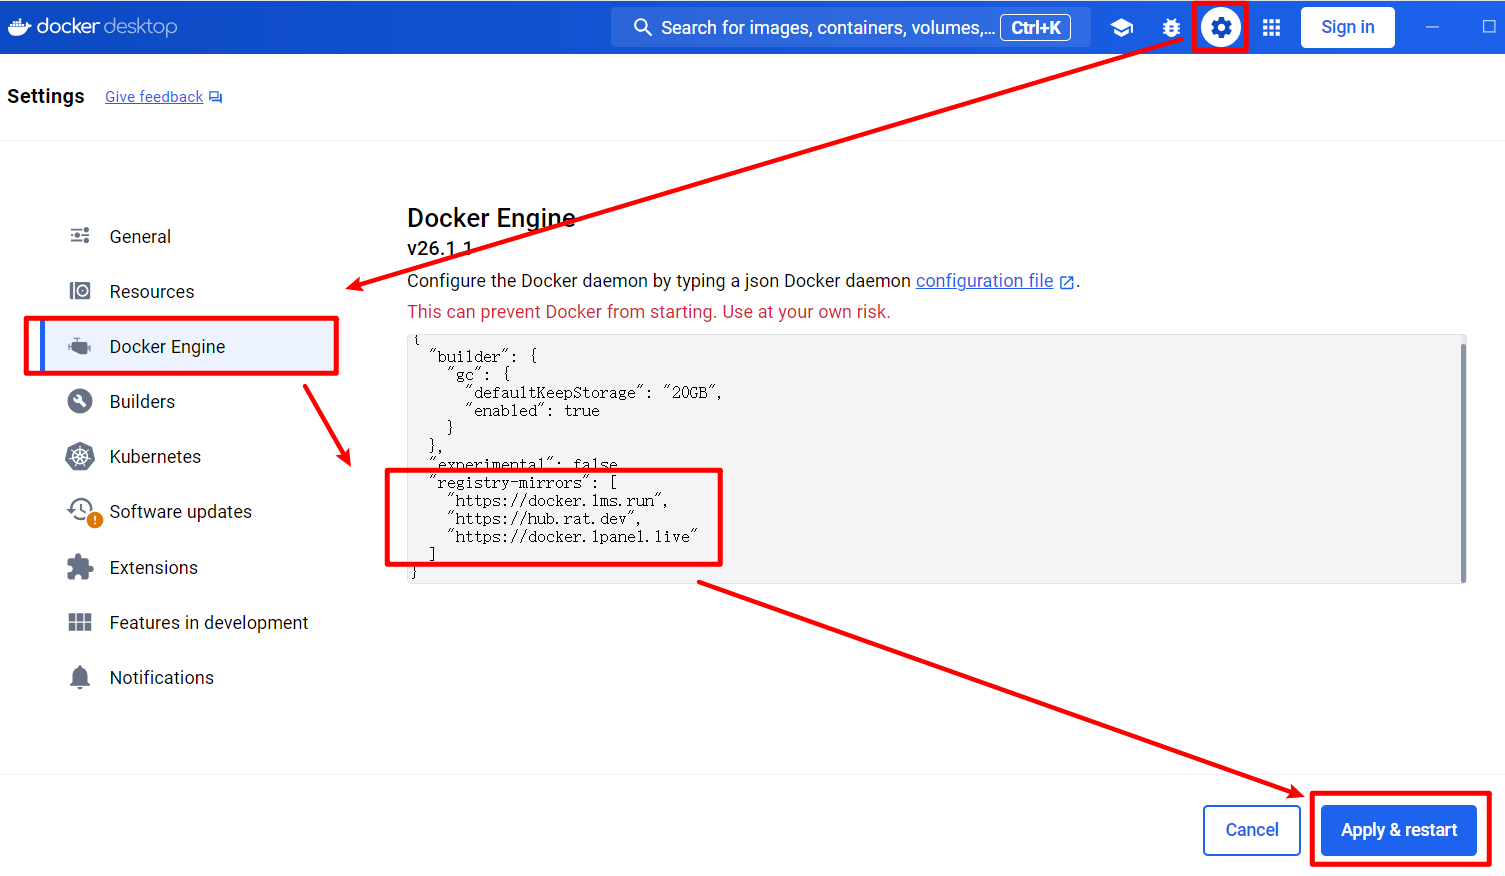Select the General settings section
This screenshot has width=1505, height=876.
coord(140,236)
